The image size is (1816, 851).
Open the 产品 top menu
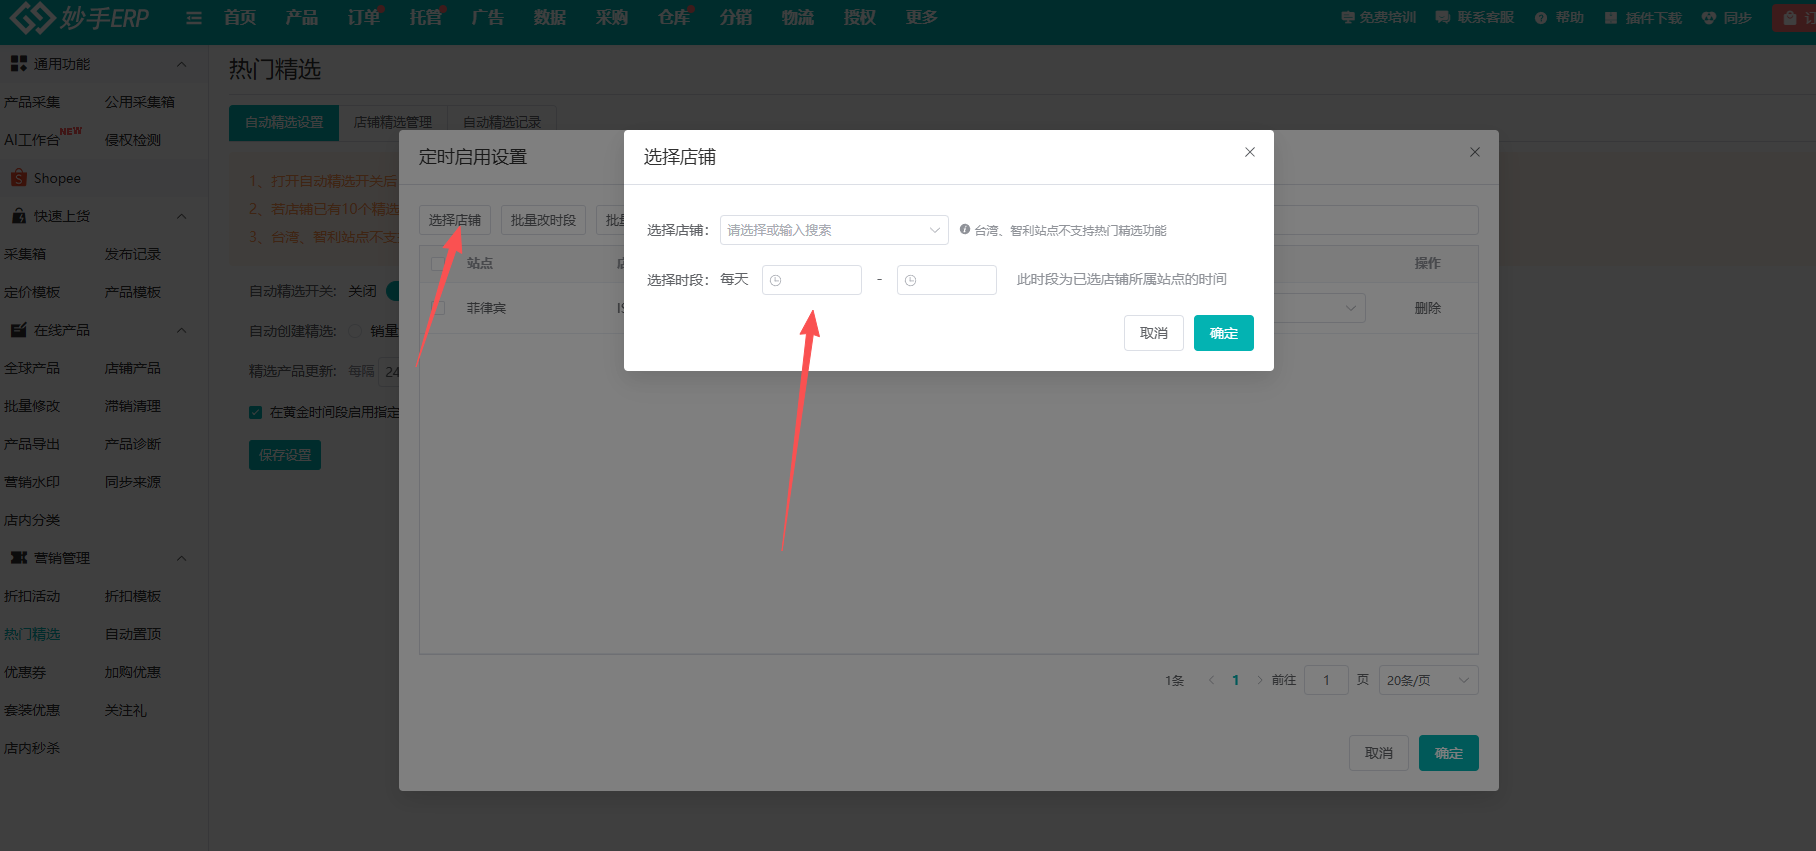click(x=301, y=18)
